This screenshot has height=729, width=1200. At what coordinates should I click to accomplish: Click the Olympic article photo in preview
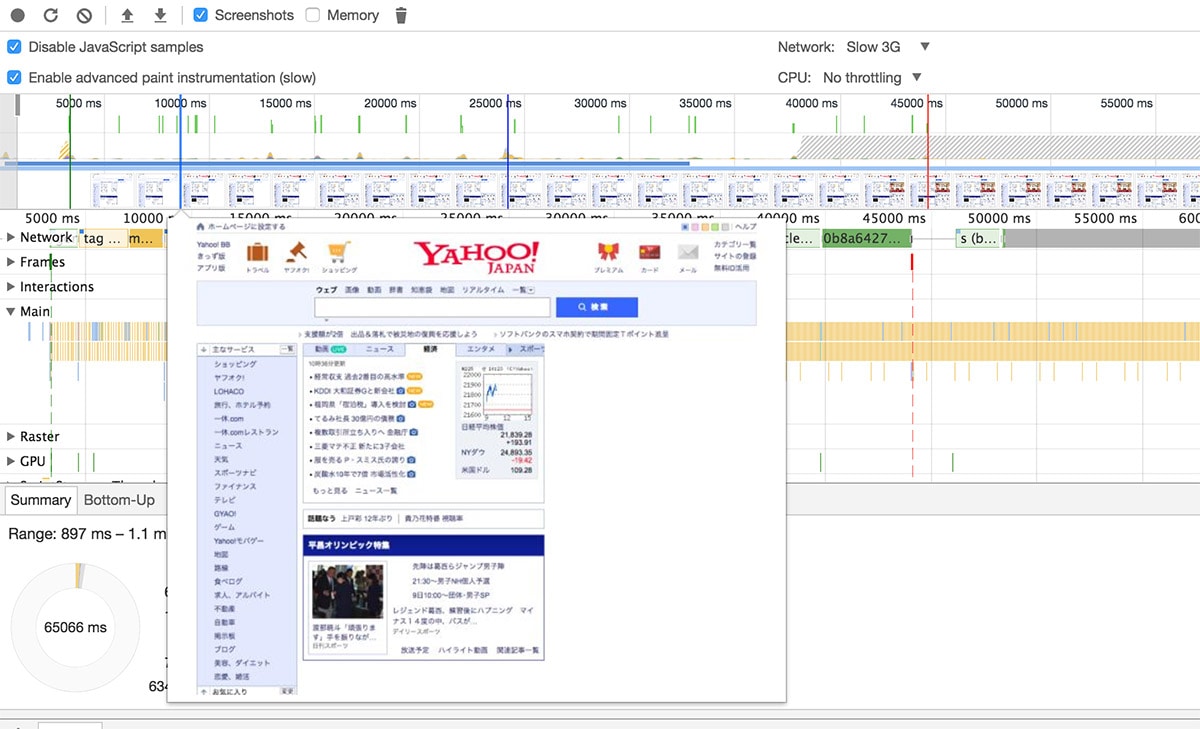347,592
